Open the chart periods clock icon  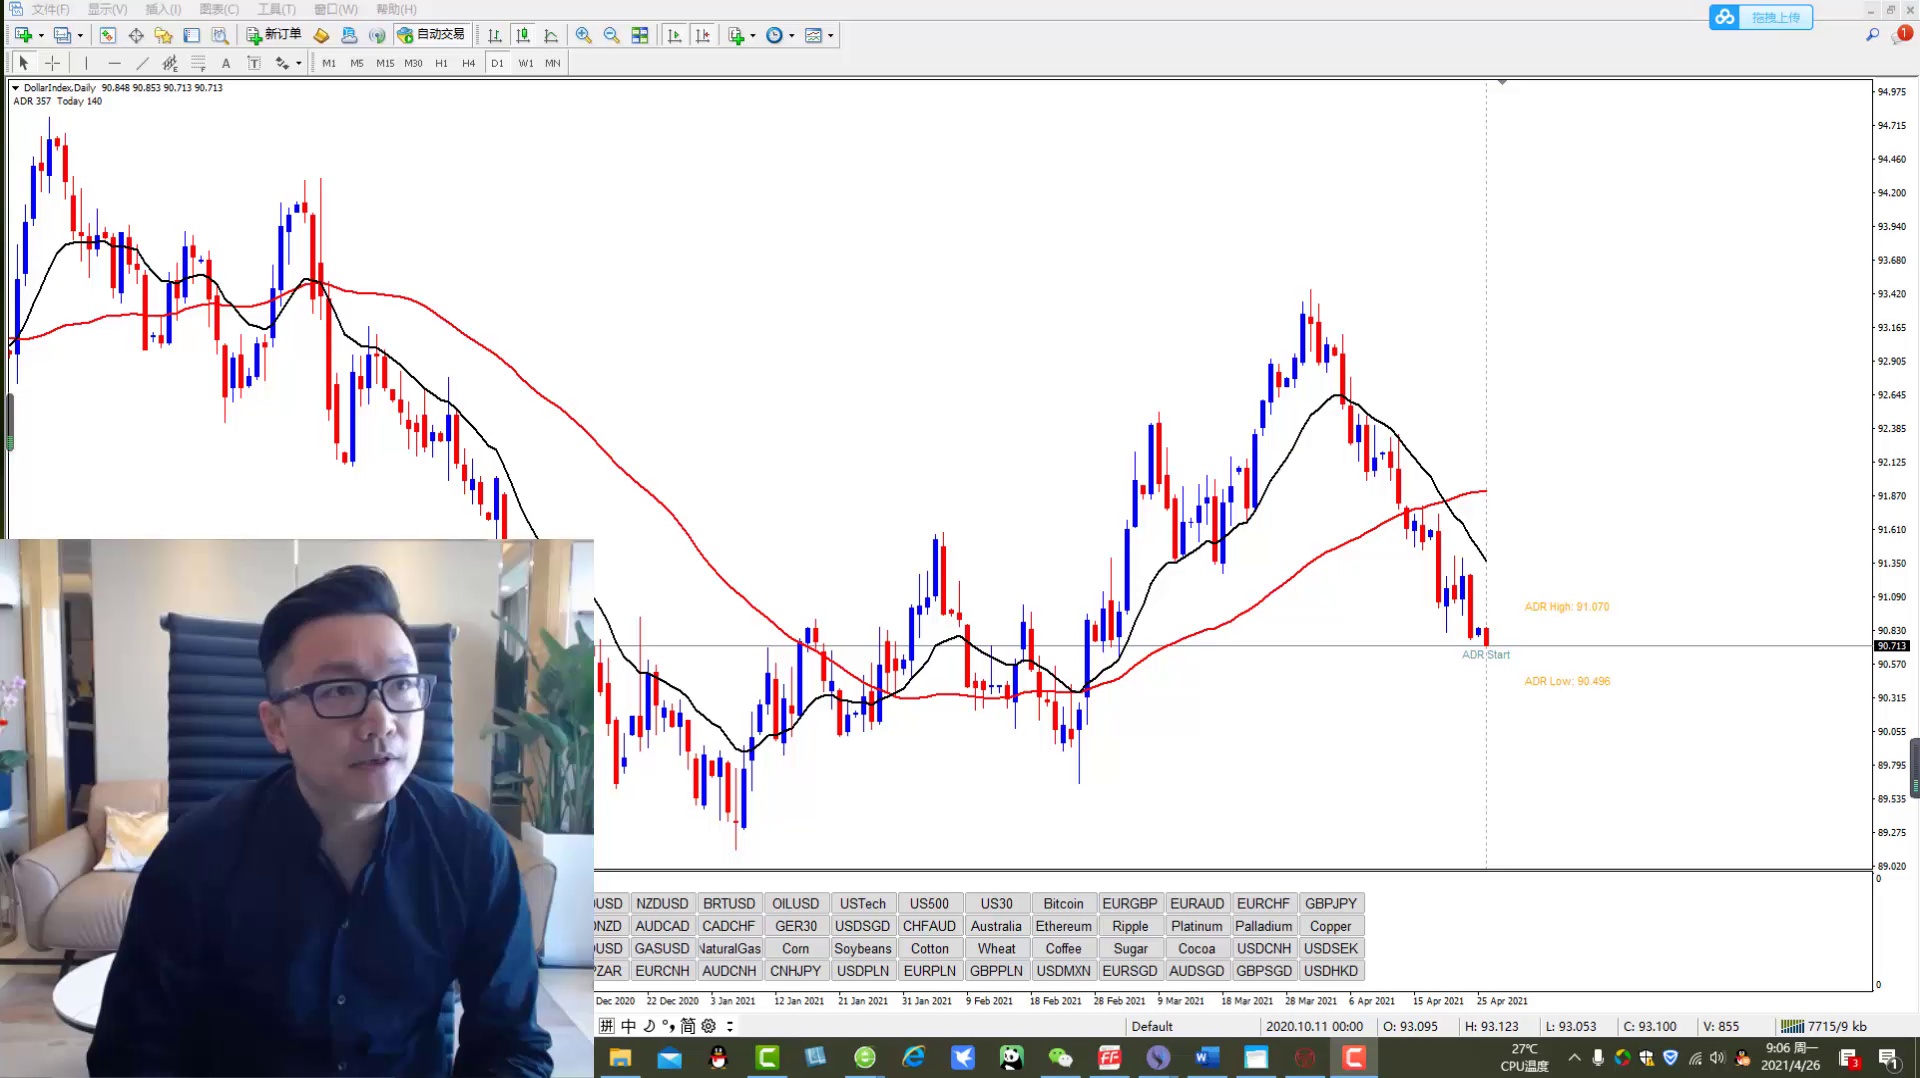(x=774, y=35)
